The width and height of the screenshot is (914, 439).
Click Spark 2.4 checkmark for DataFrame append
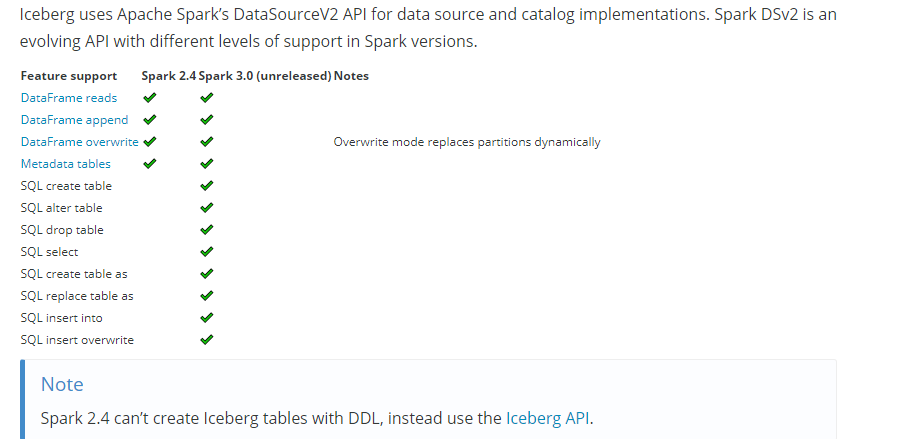[x=150, y=120]
